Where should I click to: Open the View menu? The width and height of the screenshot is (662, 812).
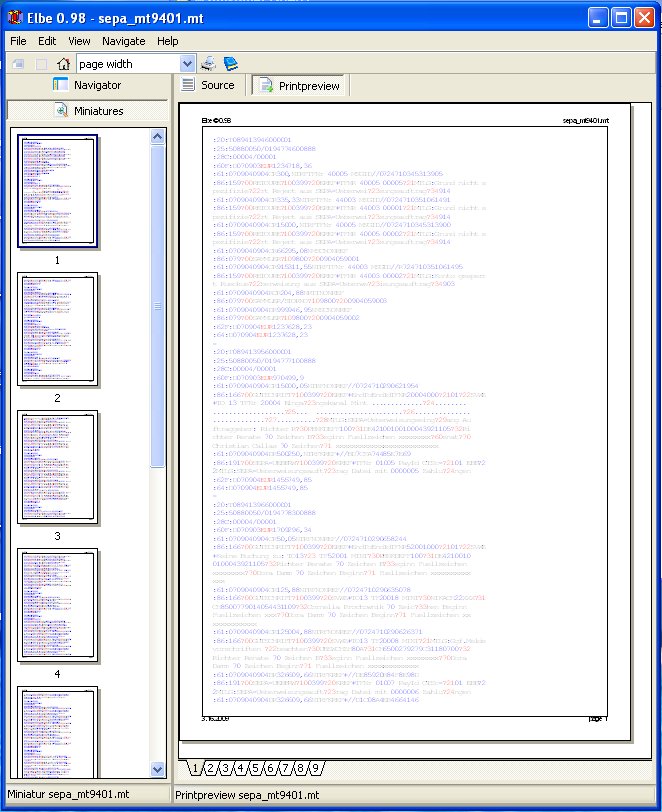(79, 41)
